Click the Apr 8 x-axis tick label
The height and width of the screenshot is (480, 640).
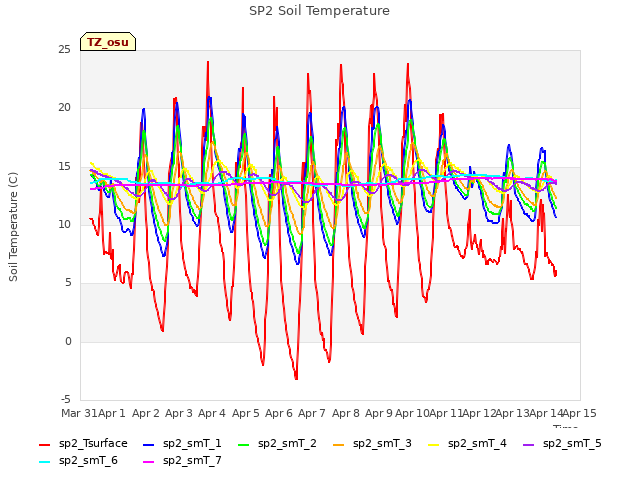coord(346,413)
